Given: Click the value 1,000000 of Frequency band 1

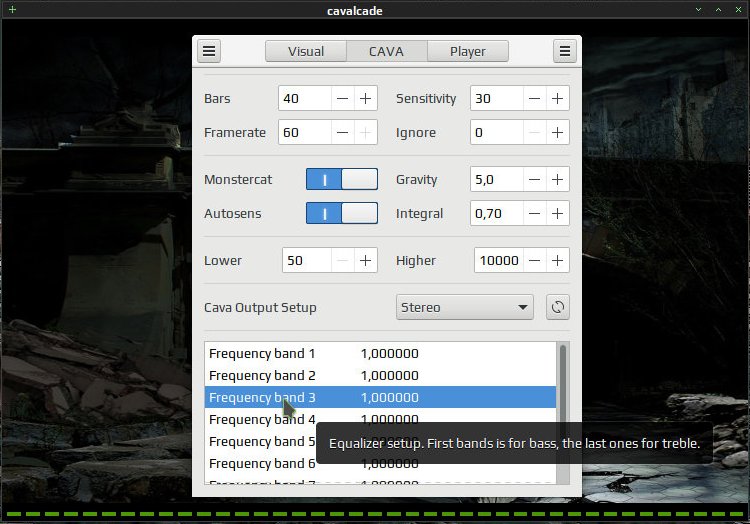Looking at the screenshot, I should pyautogui.click(x=390, y=354).
